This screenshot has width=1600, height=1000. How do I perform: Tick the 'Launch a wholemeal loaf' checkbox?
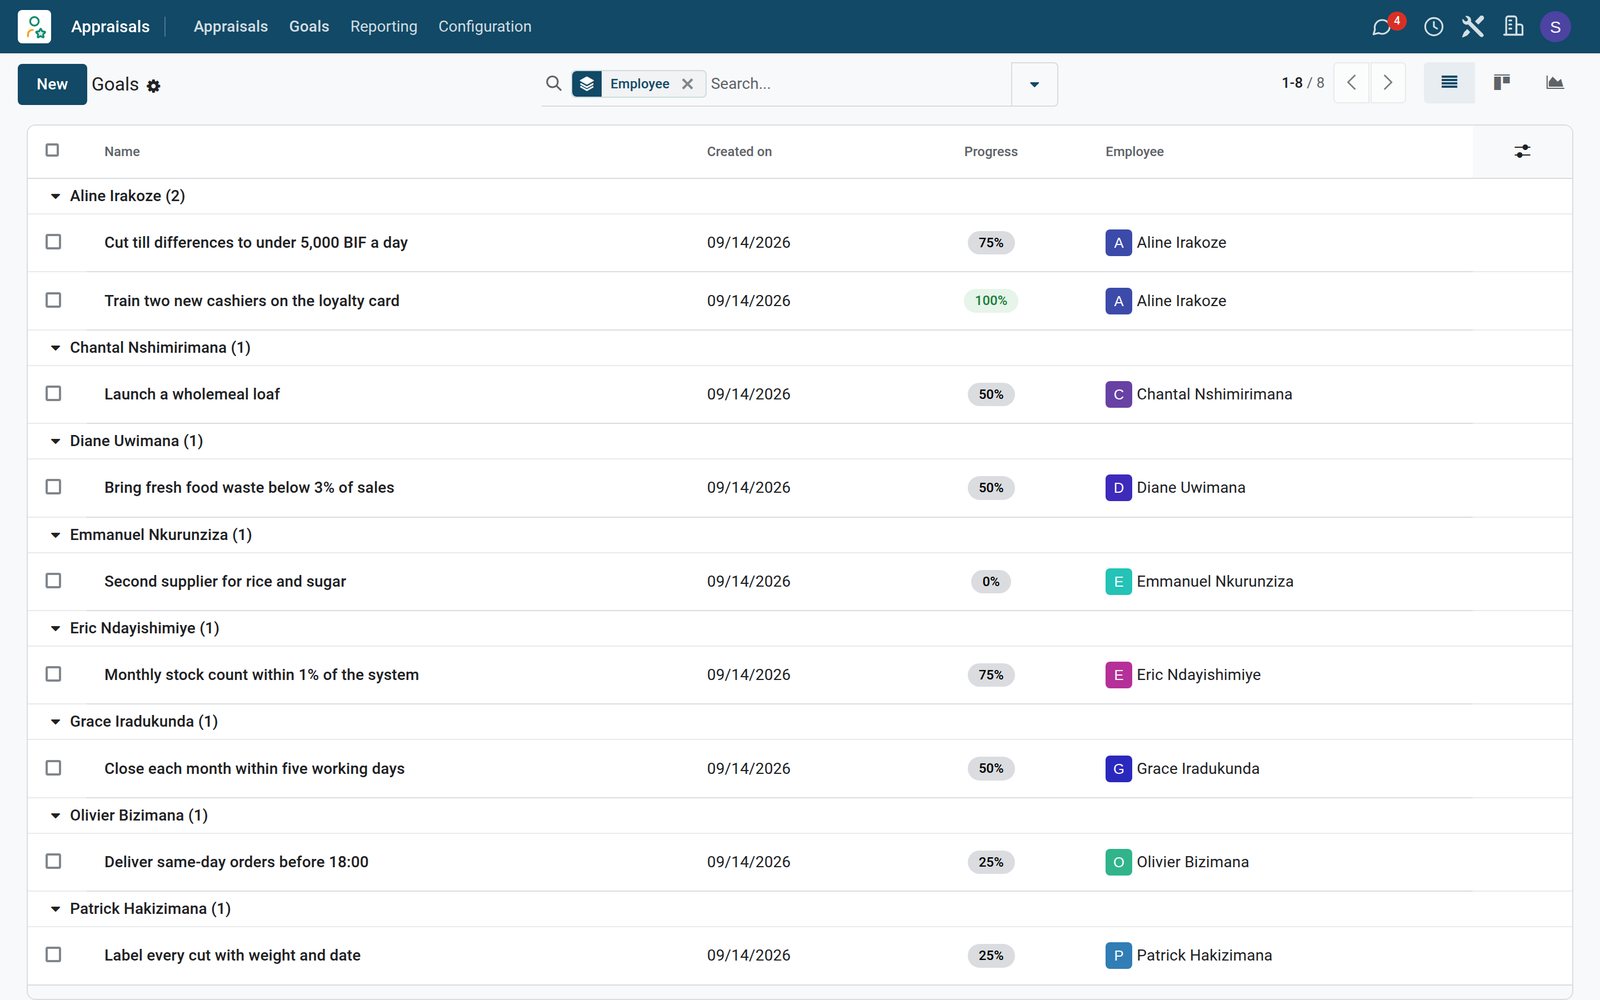coord(53,394)
